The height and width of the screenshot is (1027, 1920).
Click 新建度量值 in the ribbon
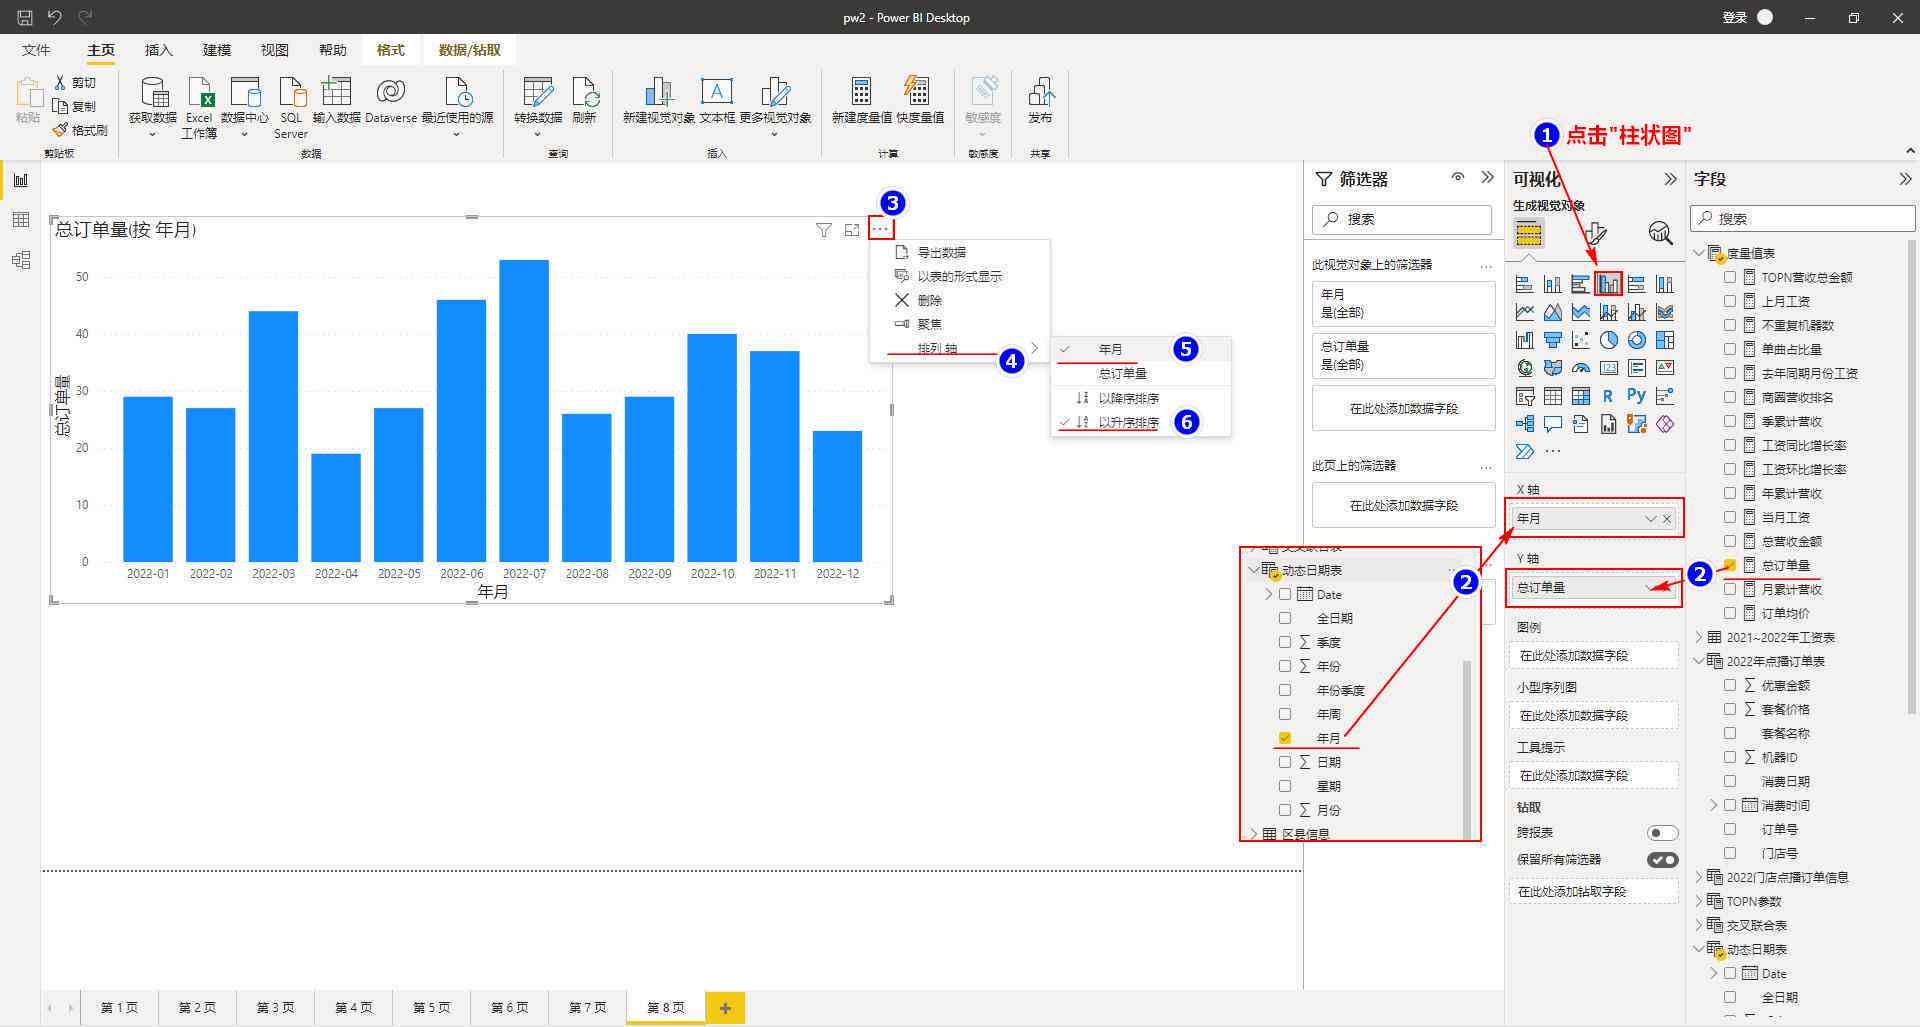coord(861,100)
